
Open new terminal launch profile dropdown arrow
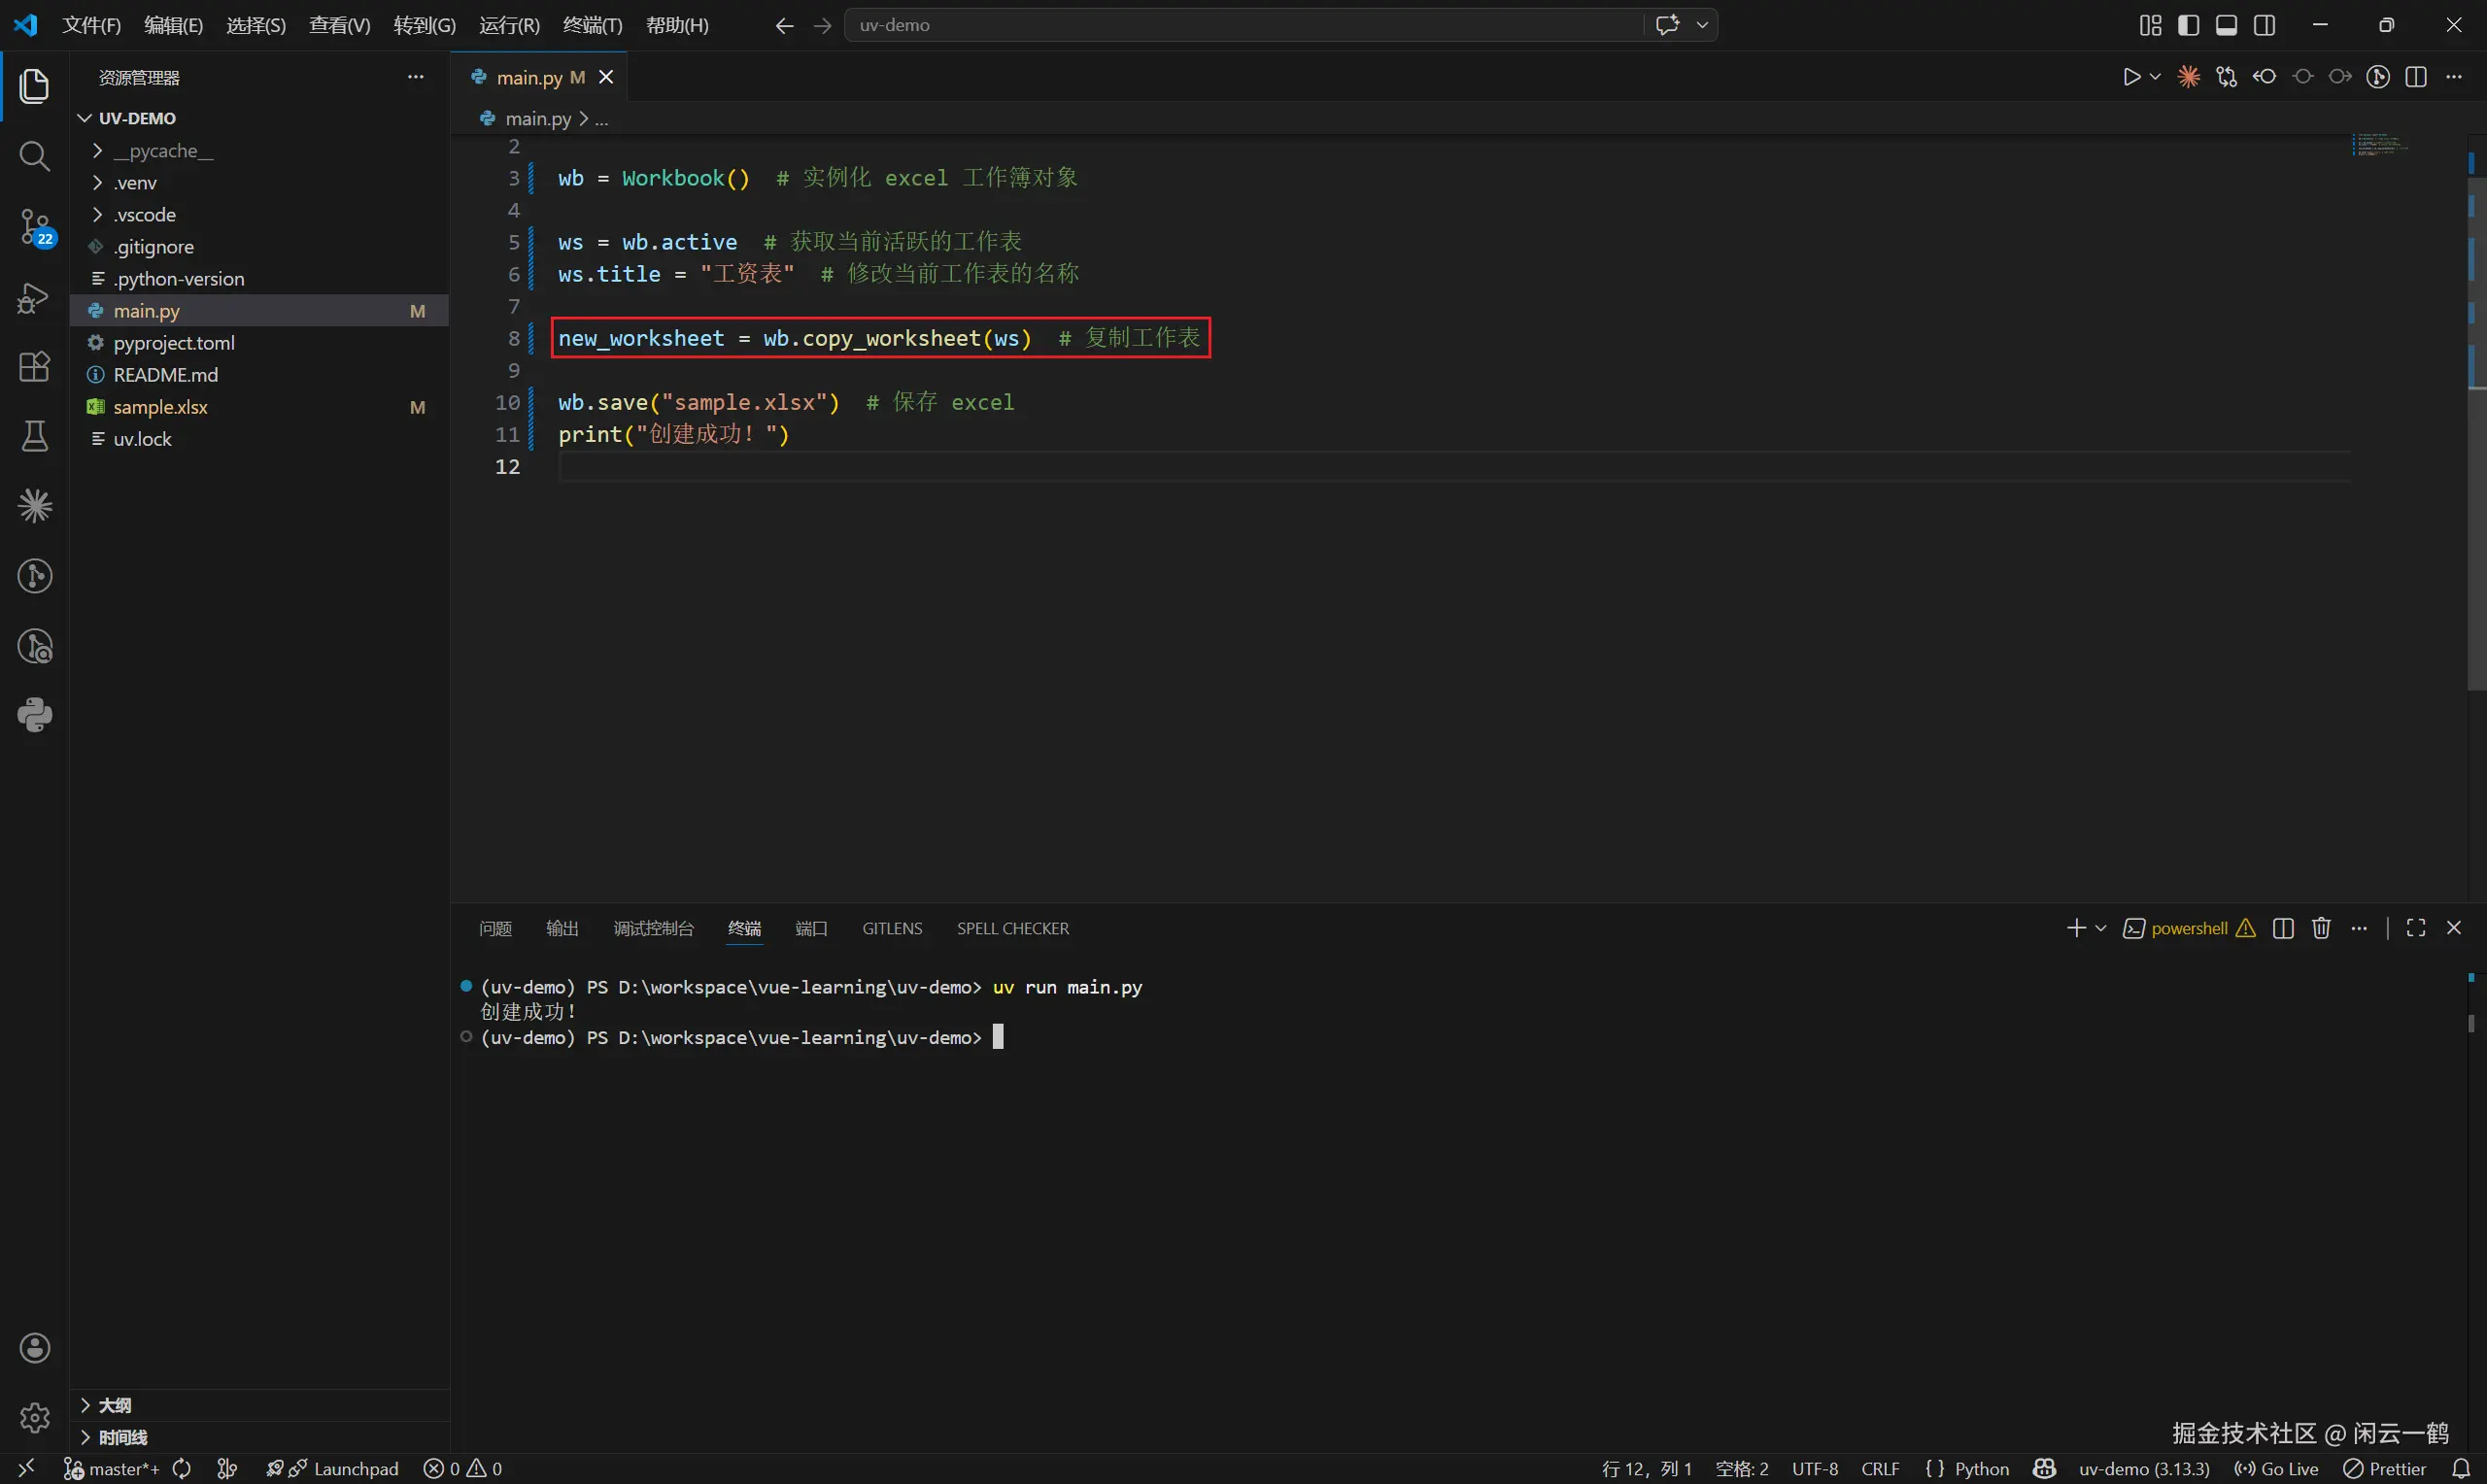pyautogui.click(x=2101, y=929)
